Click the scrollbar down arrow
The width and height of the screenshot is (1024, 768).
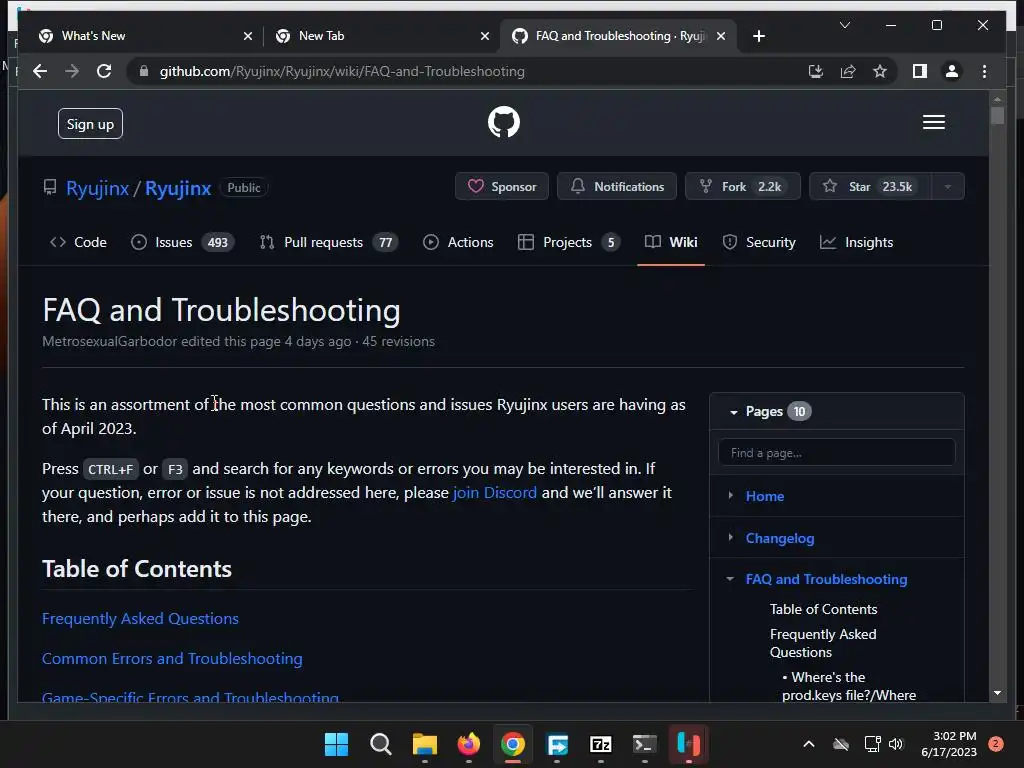tap(997, 693)
